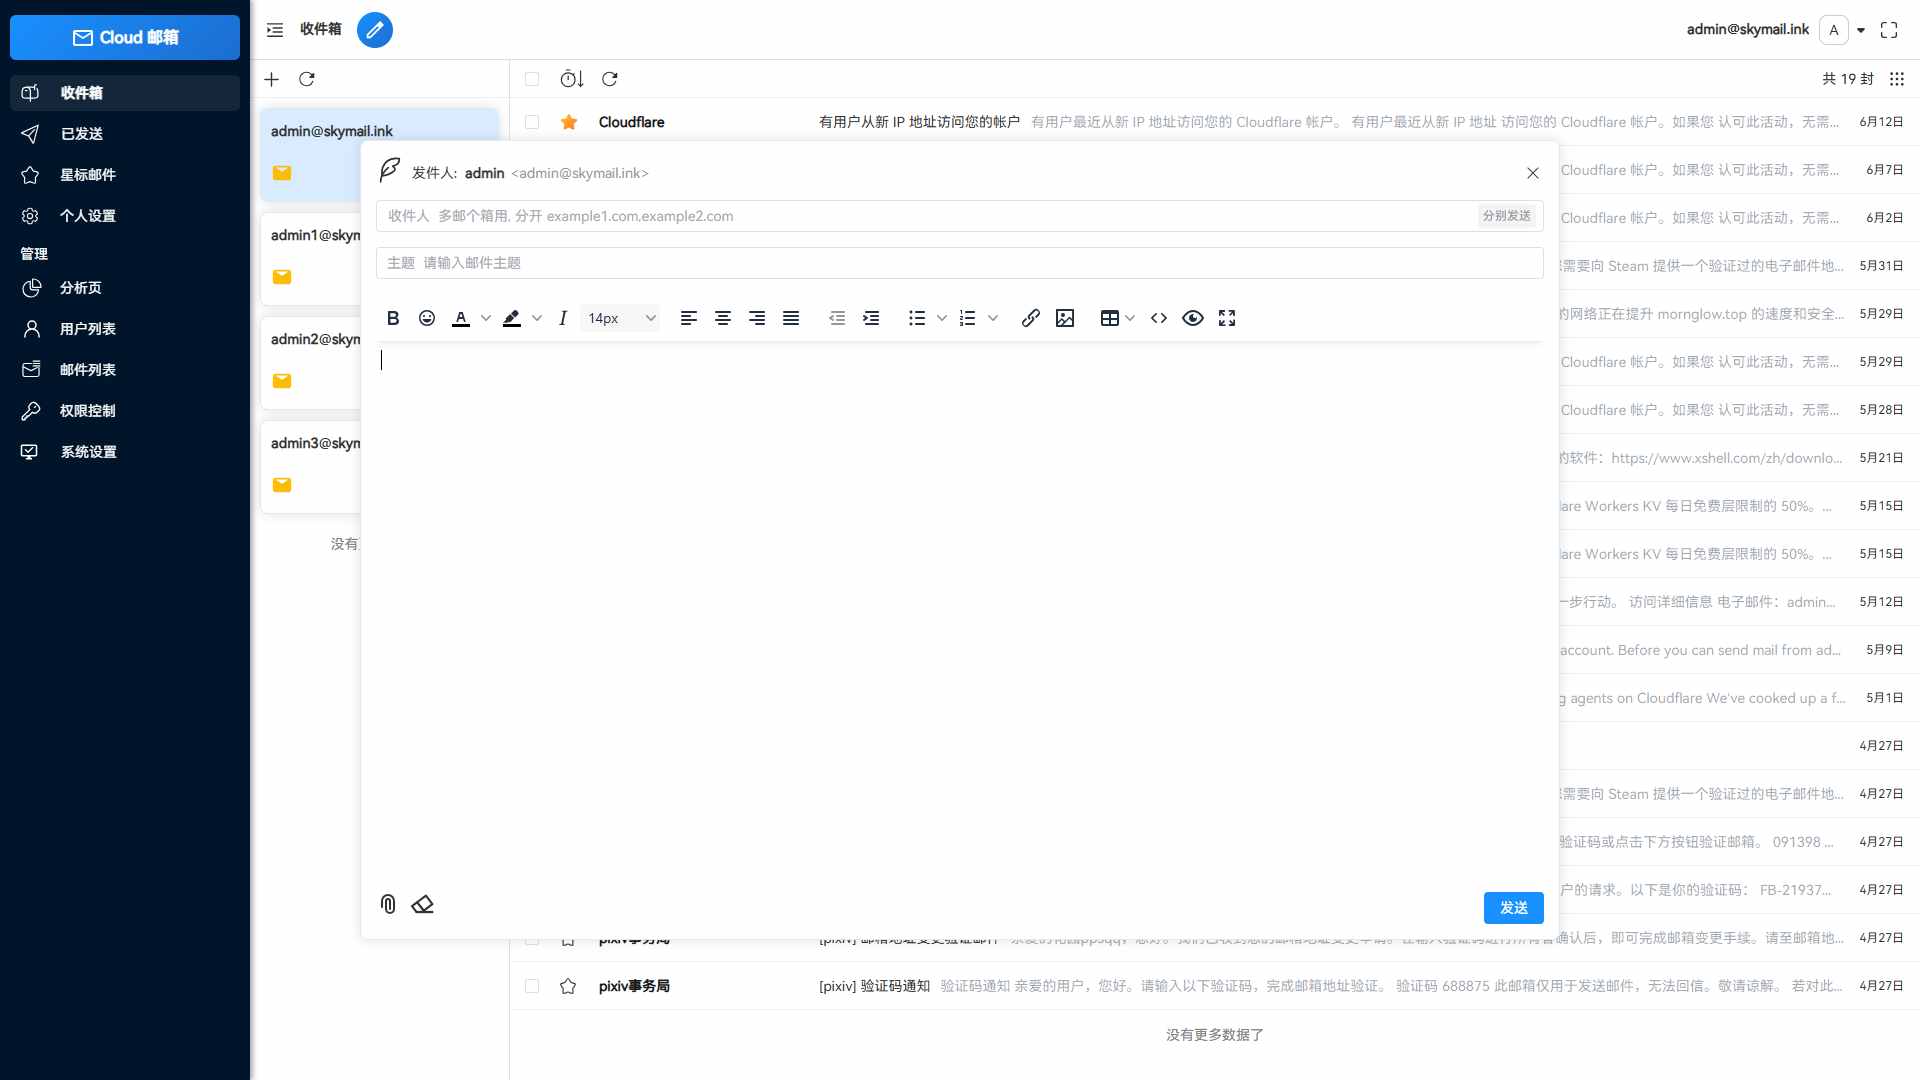
Task: Preview the email with the eye icon
Action: (x=1193, y=318)
